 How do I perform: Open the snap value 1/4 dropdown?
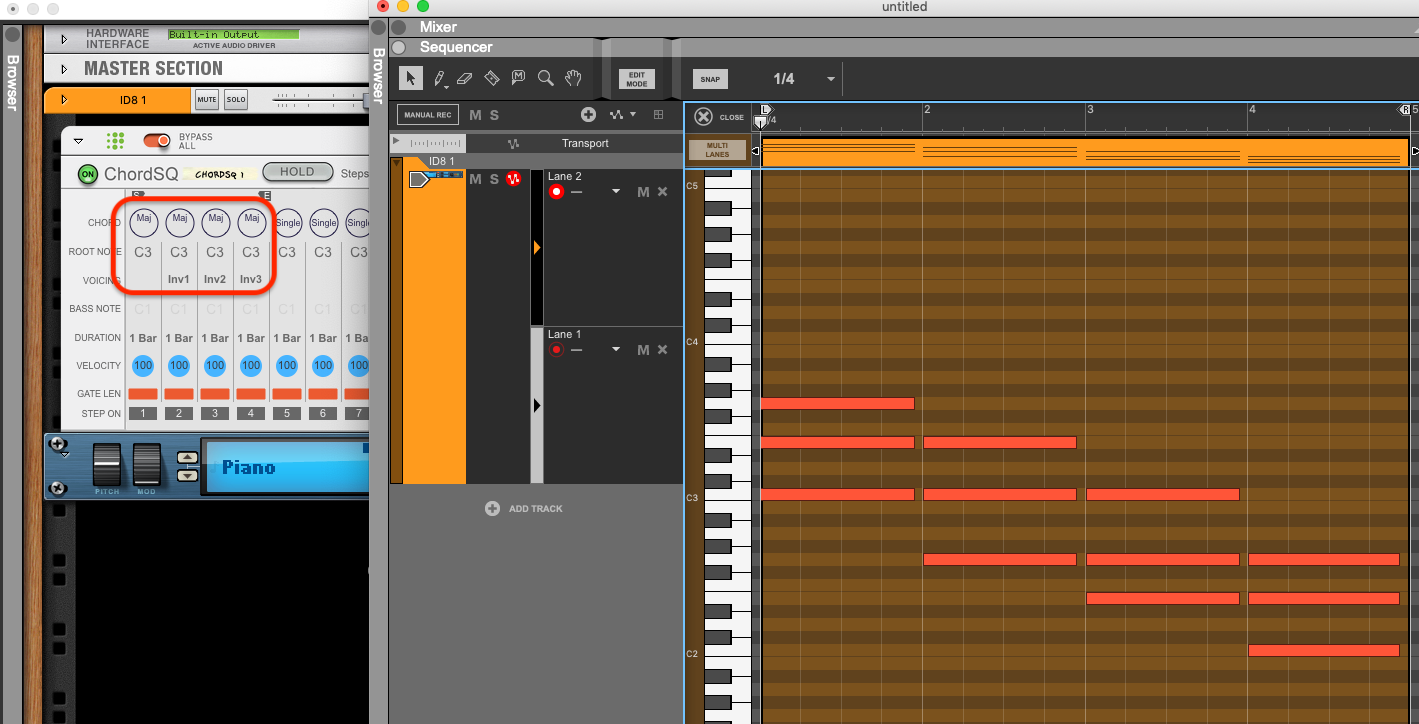click(830, 79)
